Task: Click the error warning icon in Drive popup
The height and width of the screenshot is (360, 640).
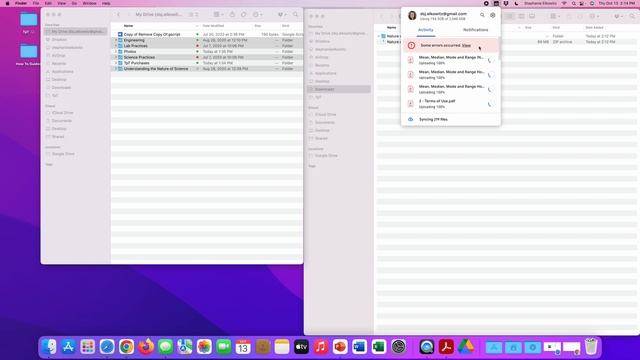Action: (x=411, y=45)
